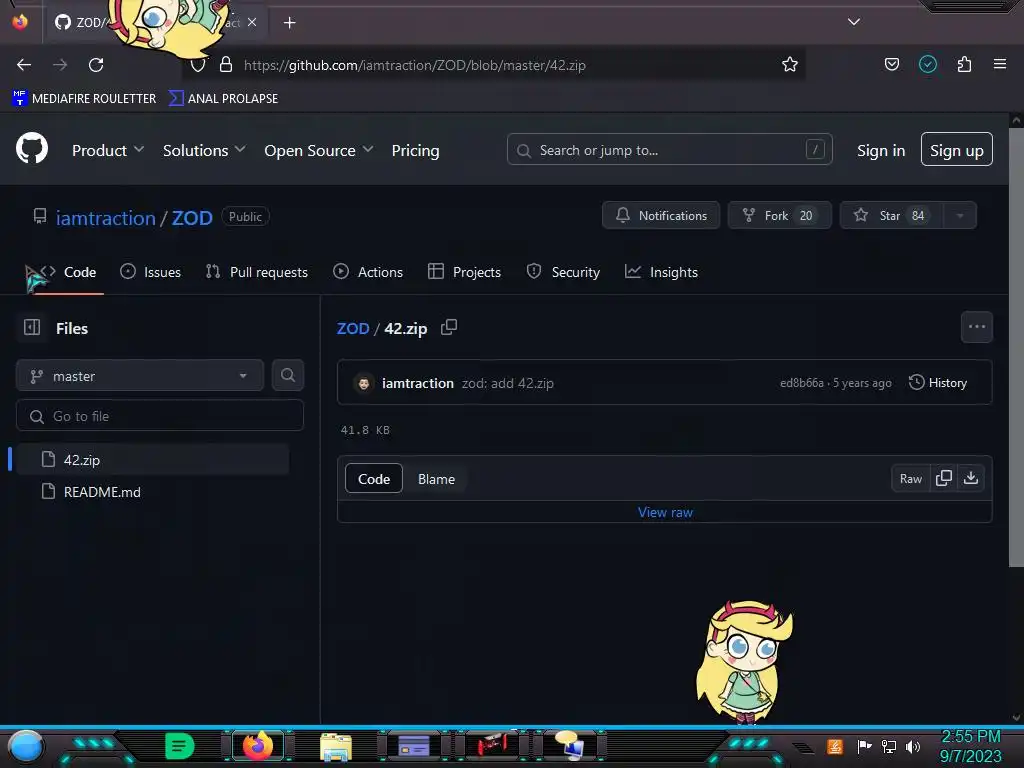Open the MEDIAFIRE ROULETTER bookmark

(84, 98)
